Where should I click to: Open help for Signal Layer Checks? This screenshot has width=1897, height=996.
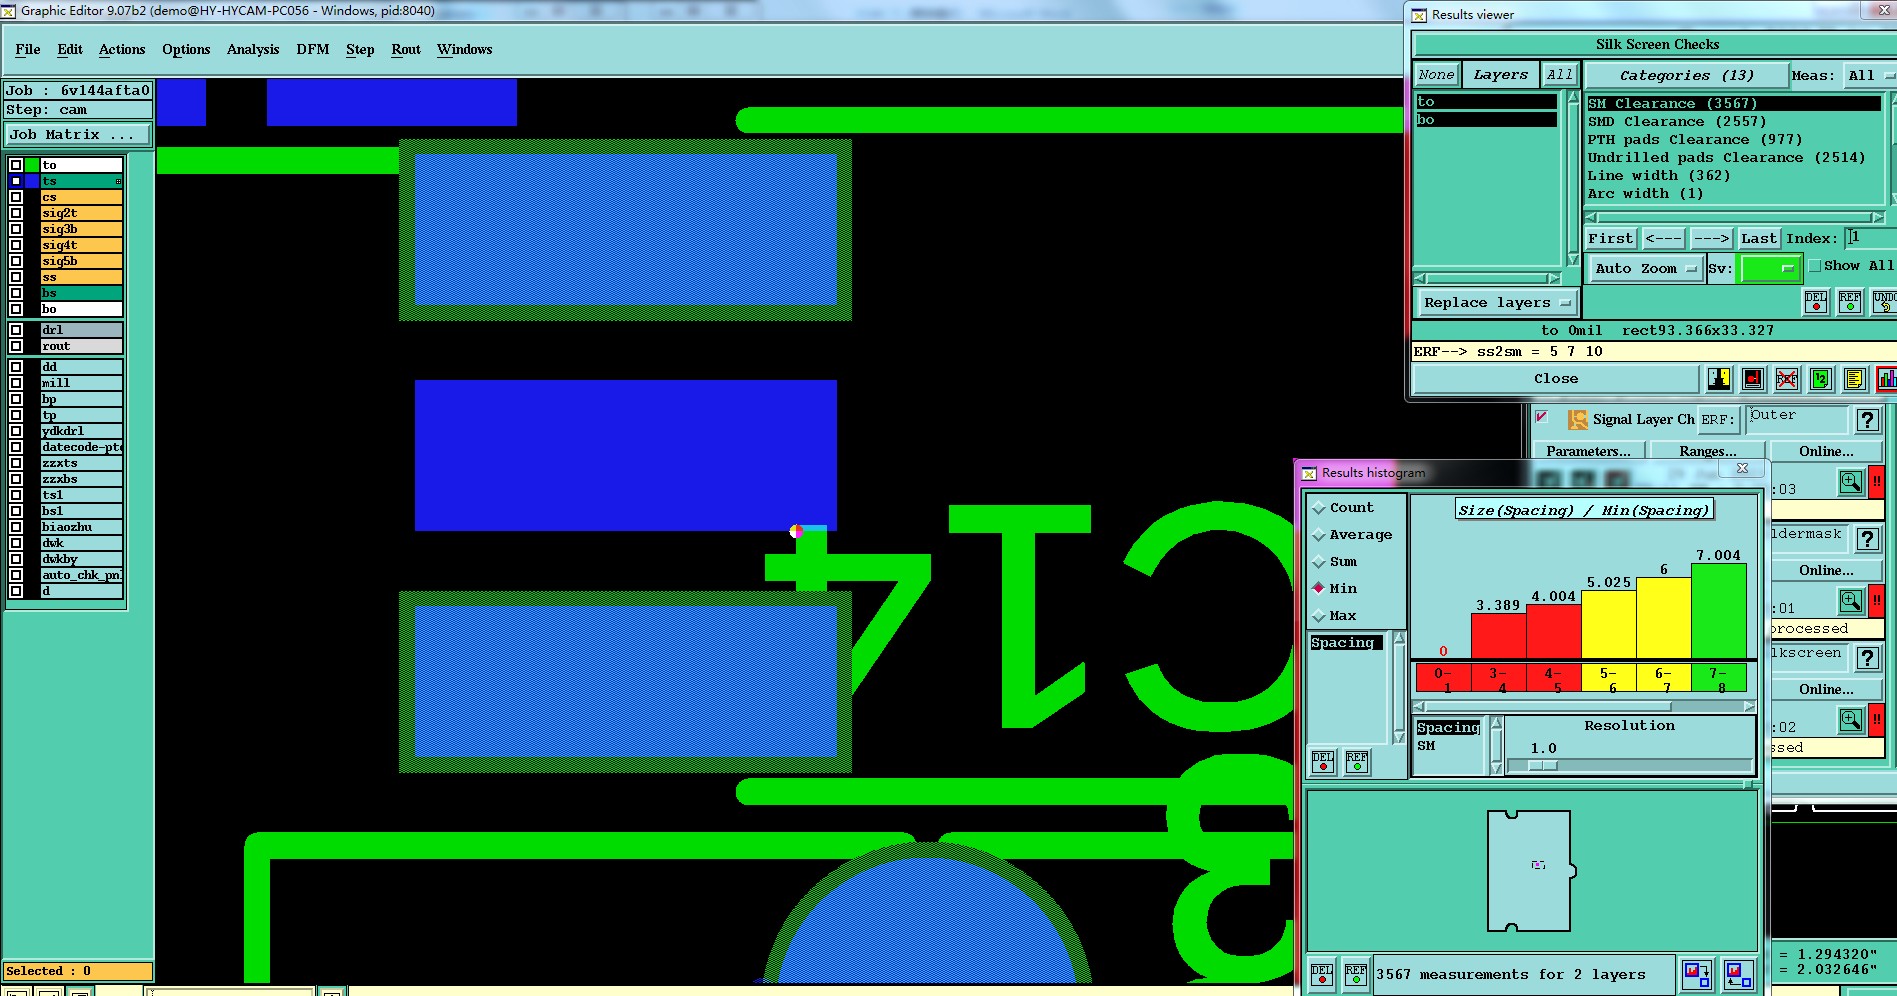(x=1867, y=421)
